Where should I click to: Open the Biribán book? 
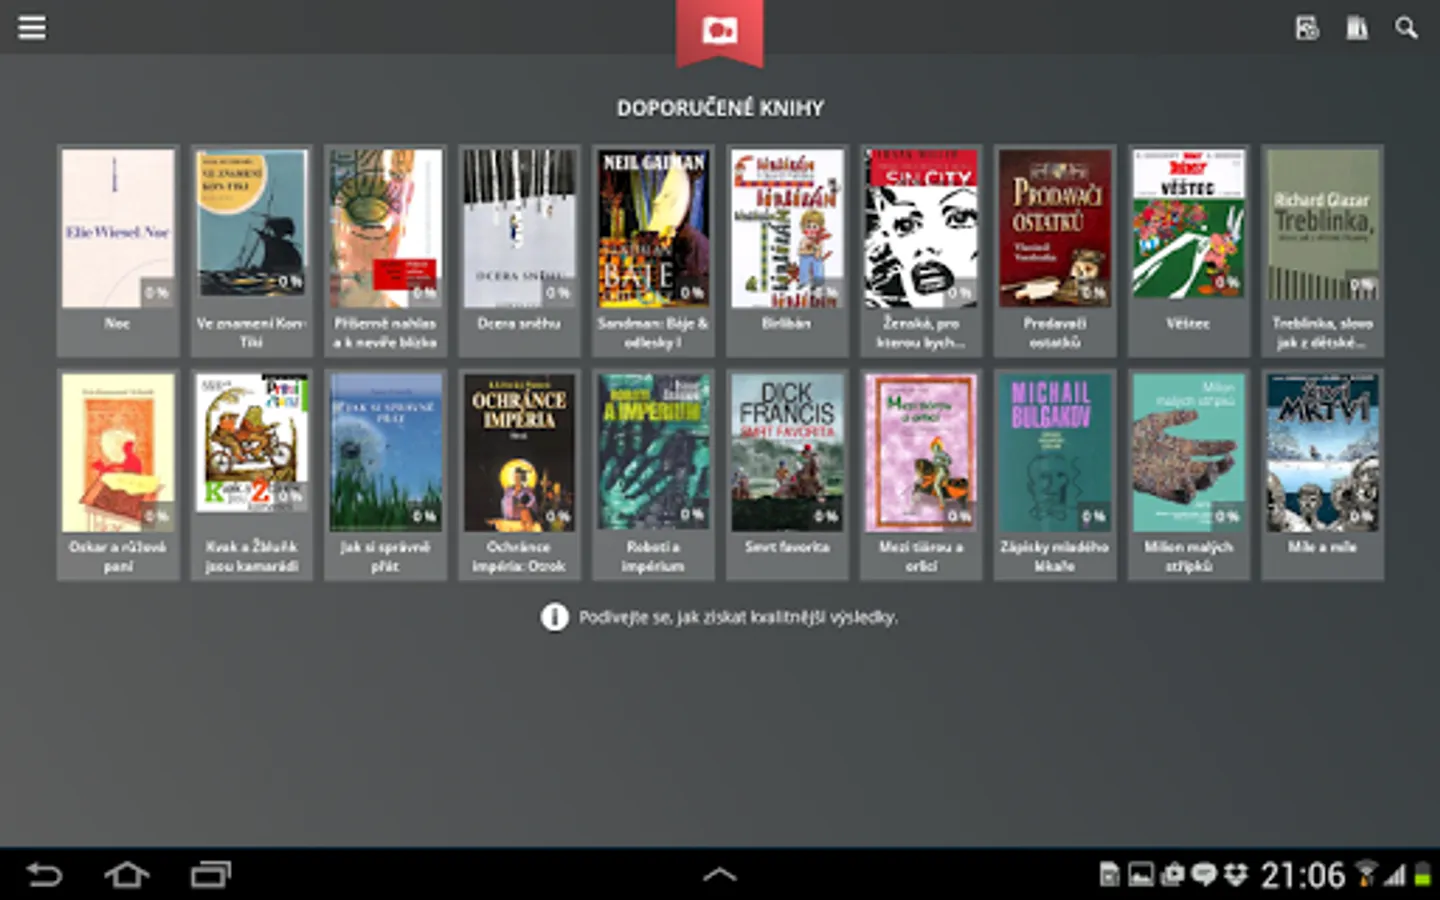(x=787, y=250)
